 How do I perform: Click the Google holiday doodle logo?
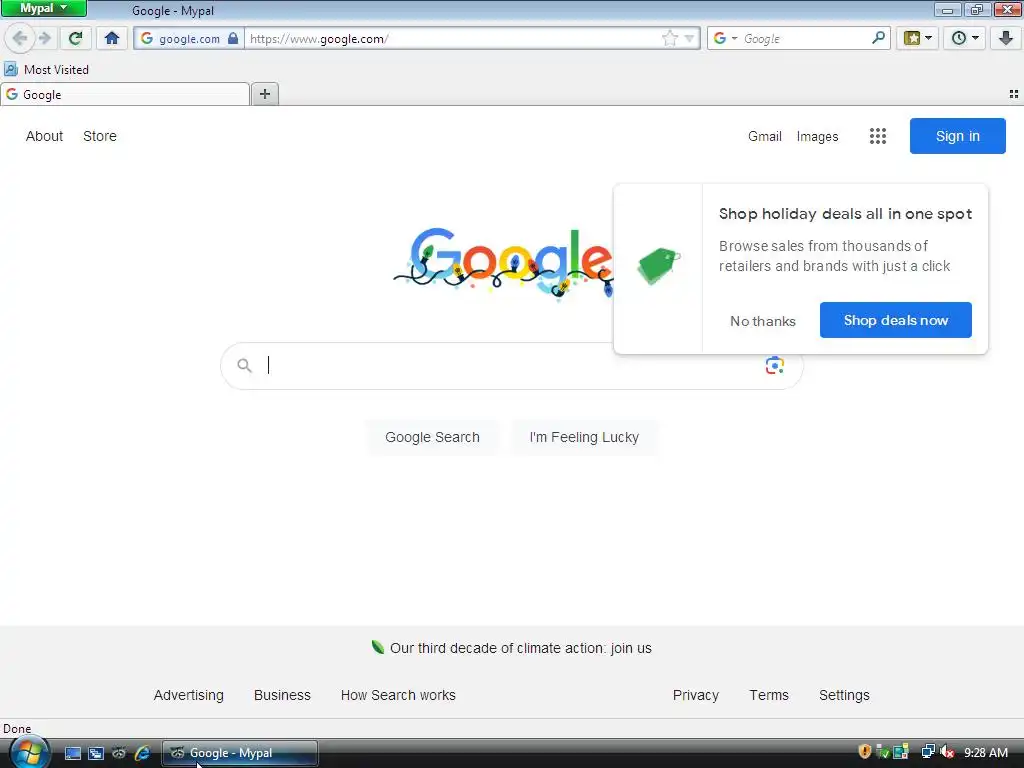(503, 263)
